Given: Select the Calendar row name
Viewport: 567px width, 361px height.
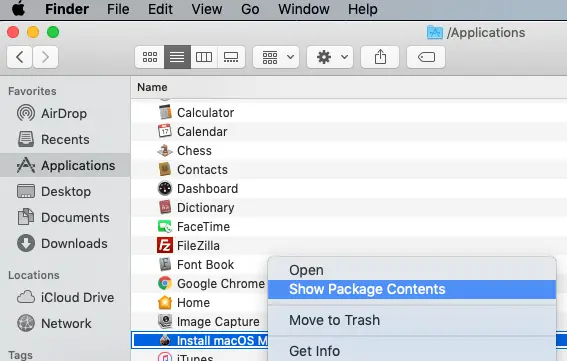Looking at the screenshot, I should (x=202, y=132).
